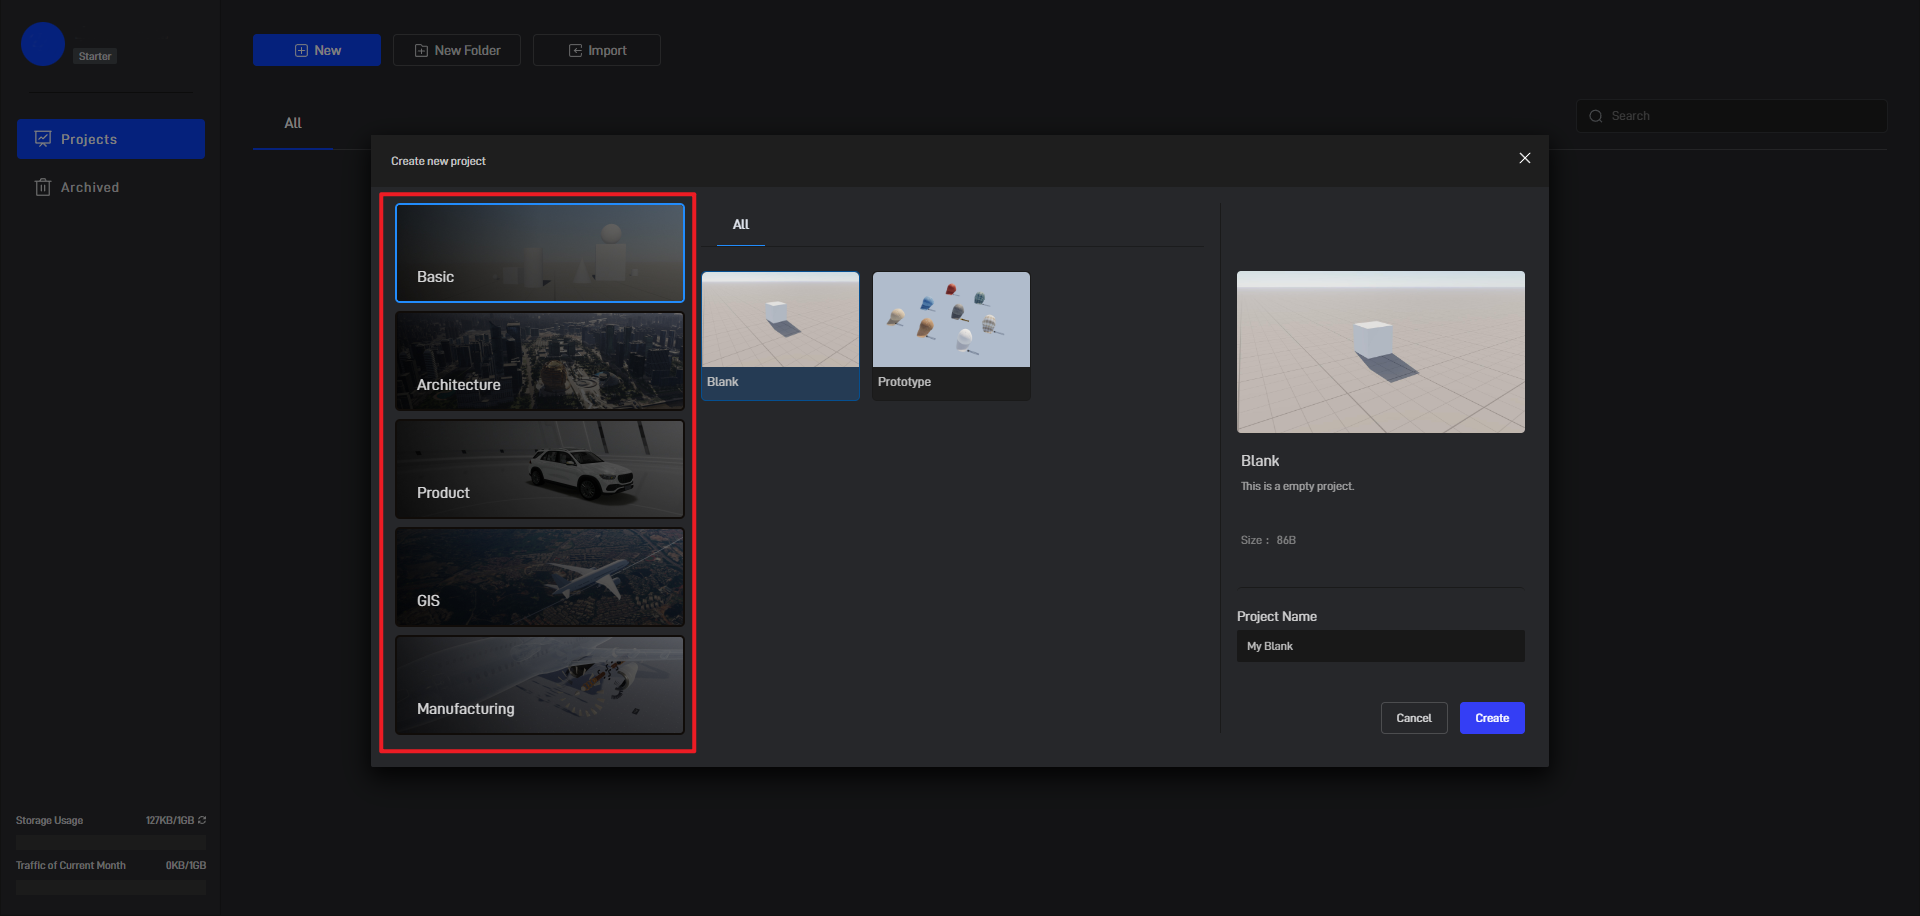Click the plus icon on New button

point(301,50)
